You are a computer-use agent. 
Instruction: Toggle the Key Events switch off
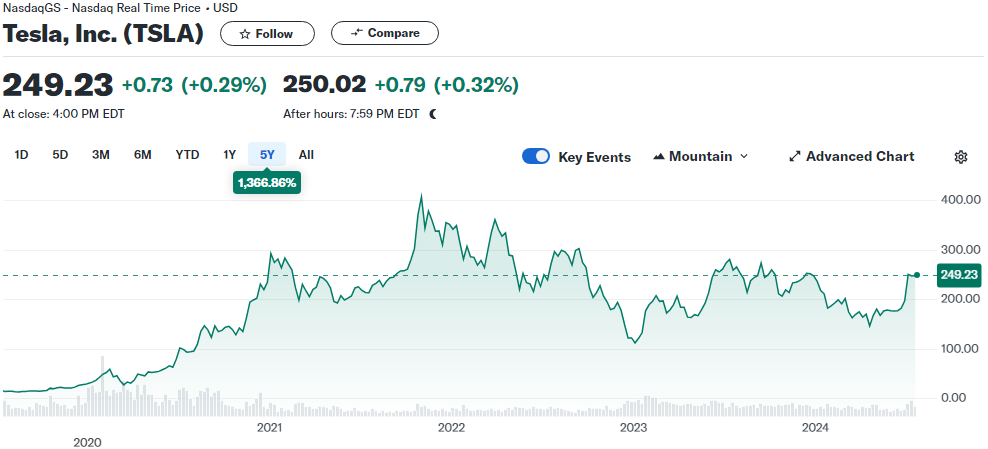536,157
